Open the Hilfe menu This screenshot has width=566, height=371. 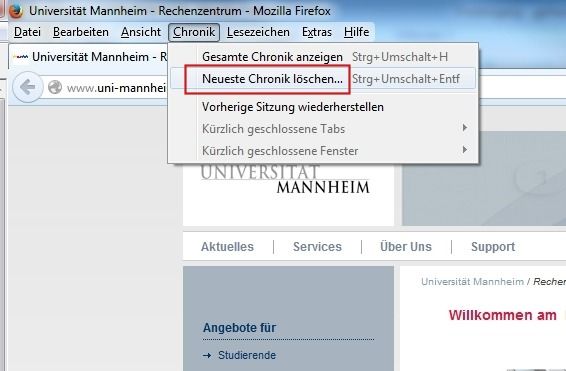tap(356, 32)
